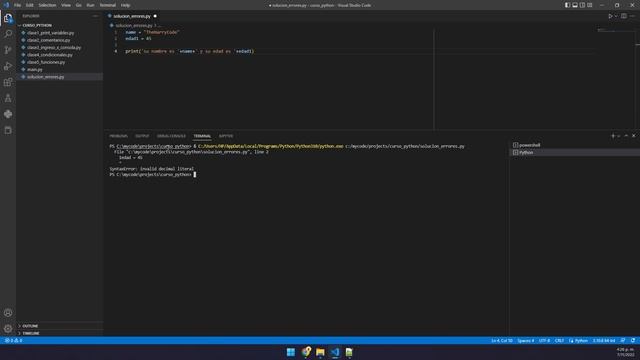Maximize the panel with the up chevron
The image size is (640, 360).
[x=626, y=136]
